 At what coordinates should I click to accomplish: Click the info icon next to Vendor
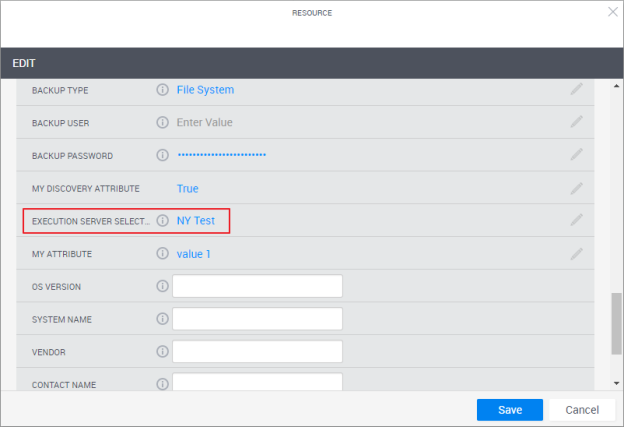pyautogui.click(x=163, y=352)
